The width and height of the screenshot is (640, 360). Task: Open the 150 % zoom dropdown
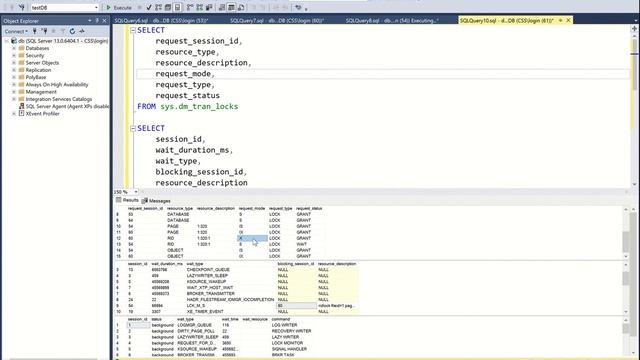(136, 192)
